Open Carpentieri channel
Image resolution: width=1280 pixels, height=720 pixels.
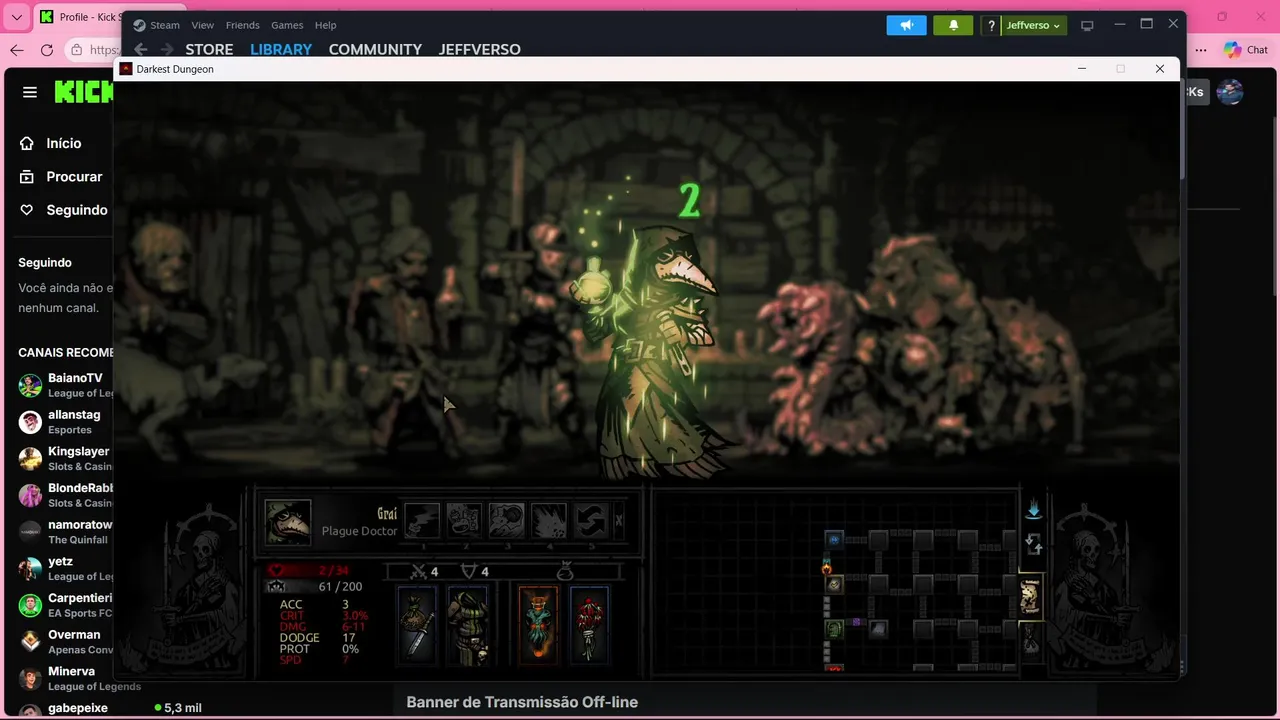[x=65, y=605]
